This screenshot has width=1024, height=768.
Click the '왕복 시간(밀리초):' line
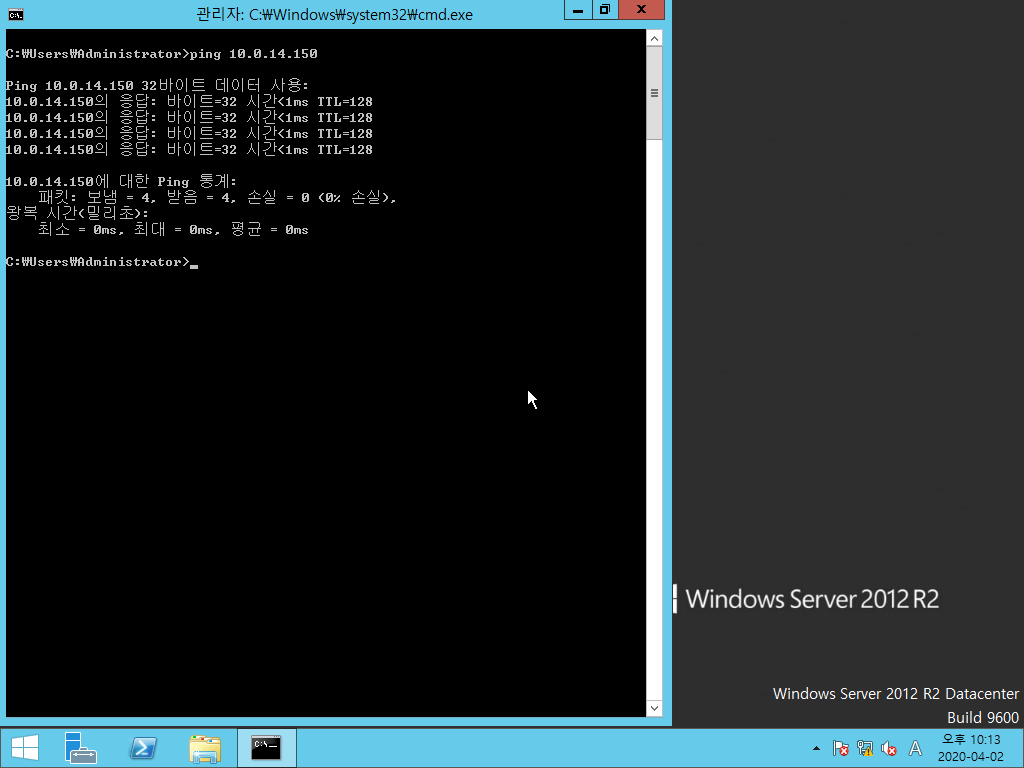77,213
